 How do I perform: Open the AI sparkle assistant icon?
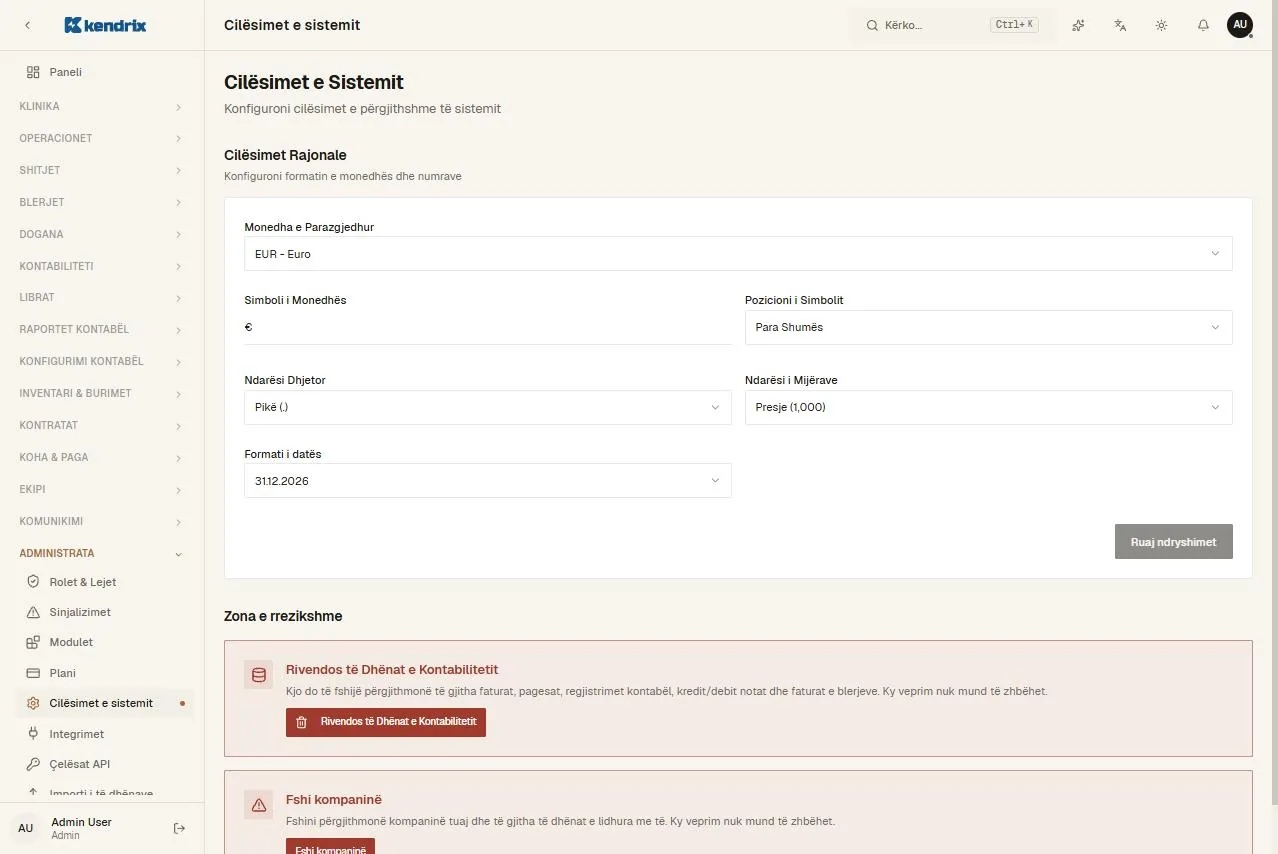(1078, 25)
